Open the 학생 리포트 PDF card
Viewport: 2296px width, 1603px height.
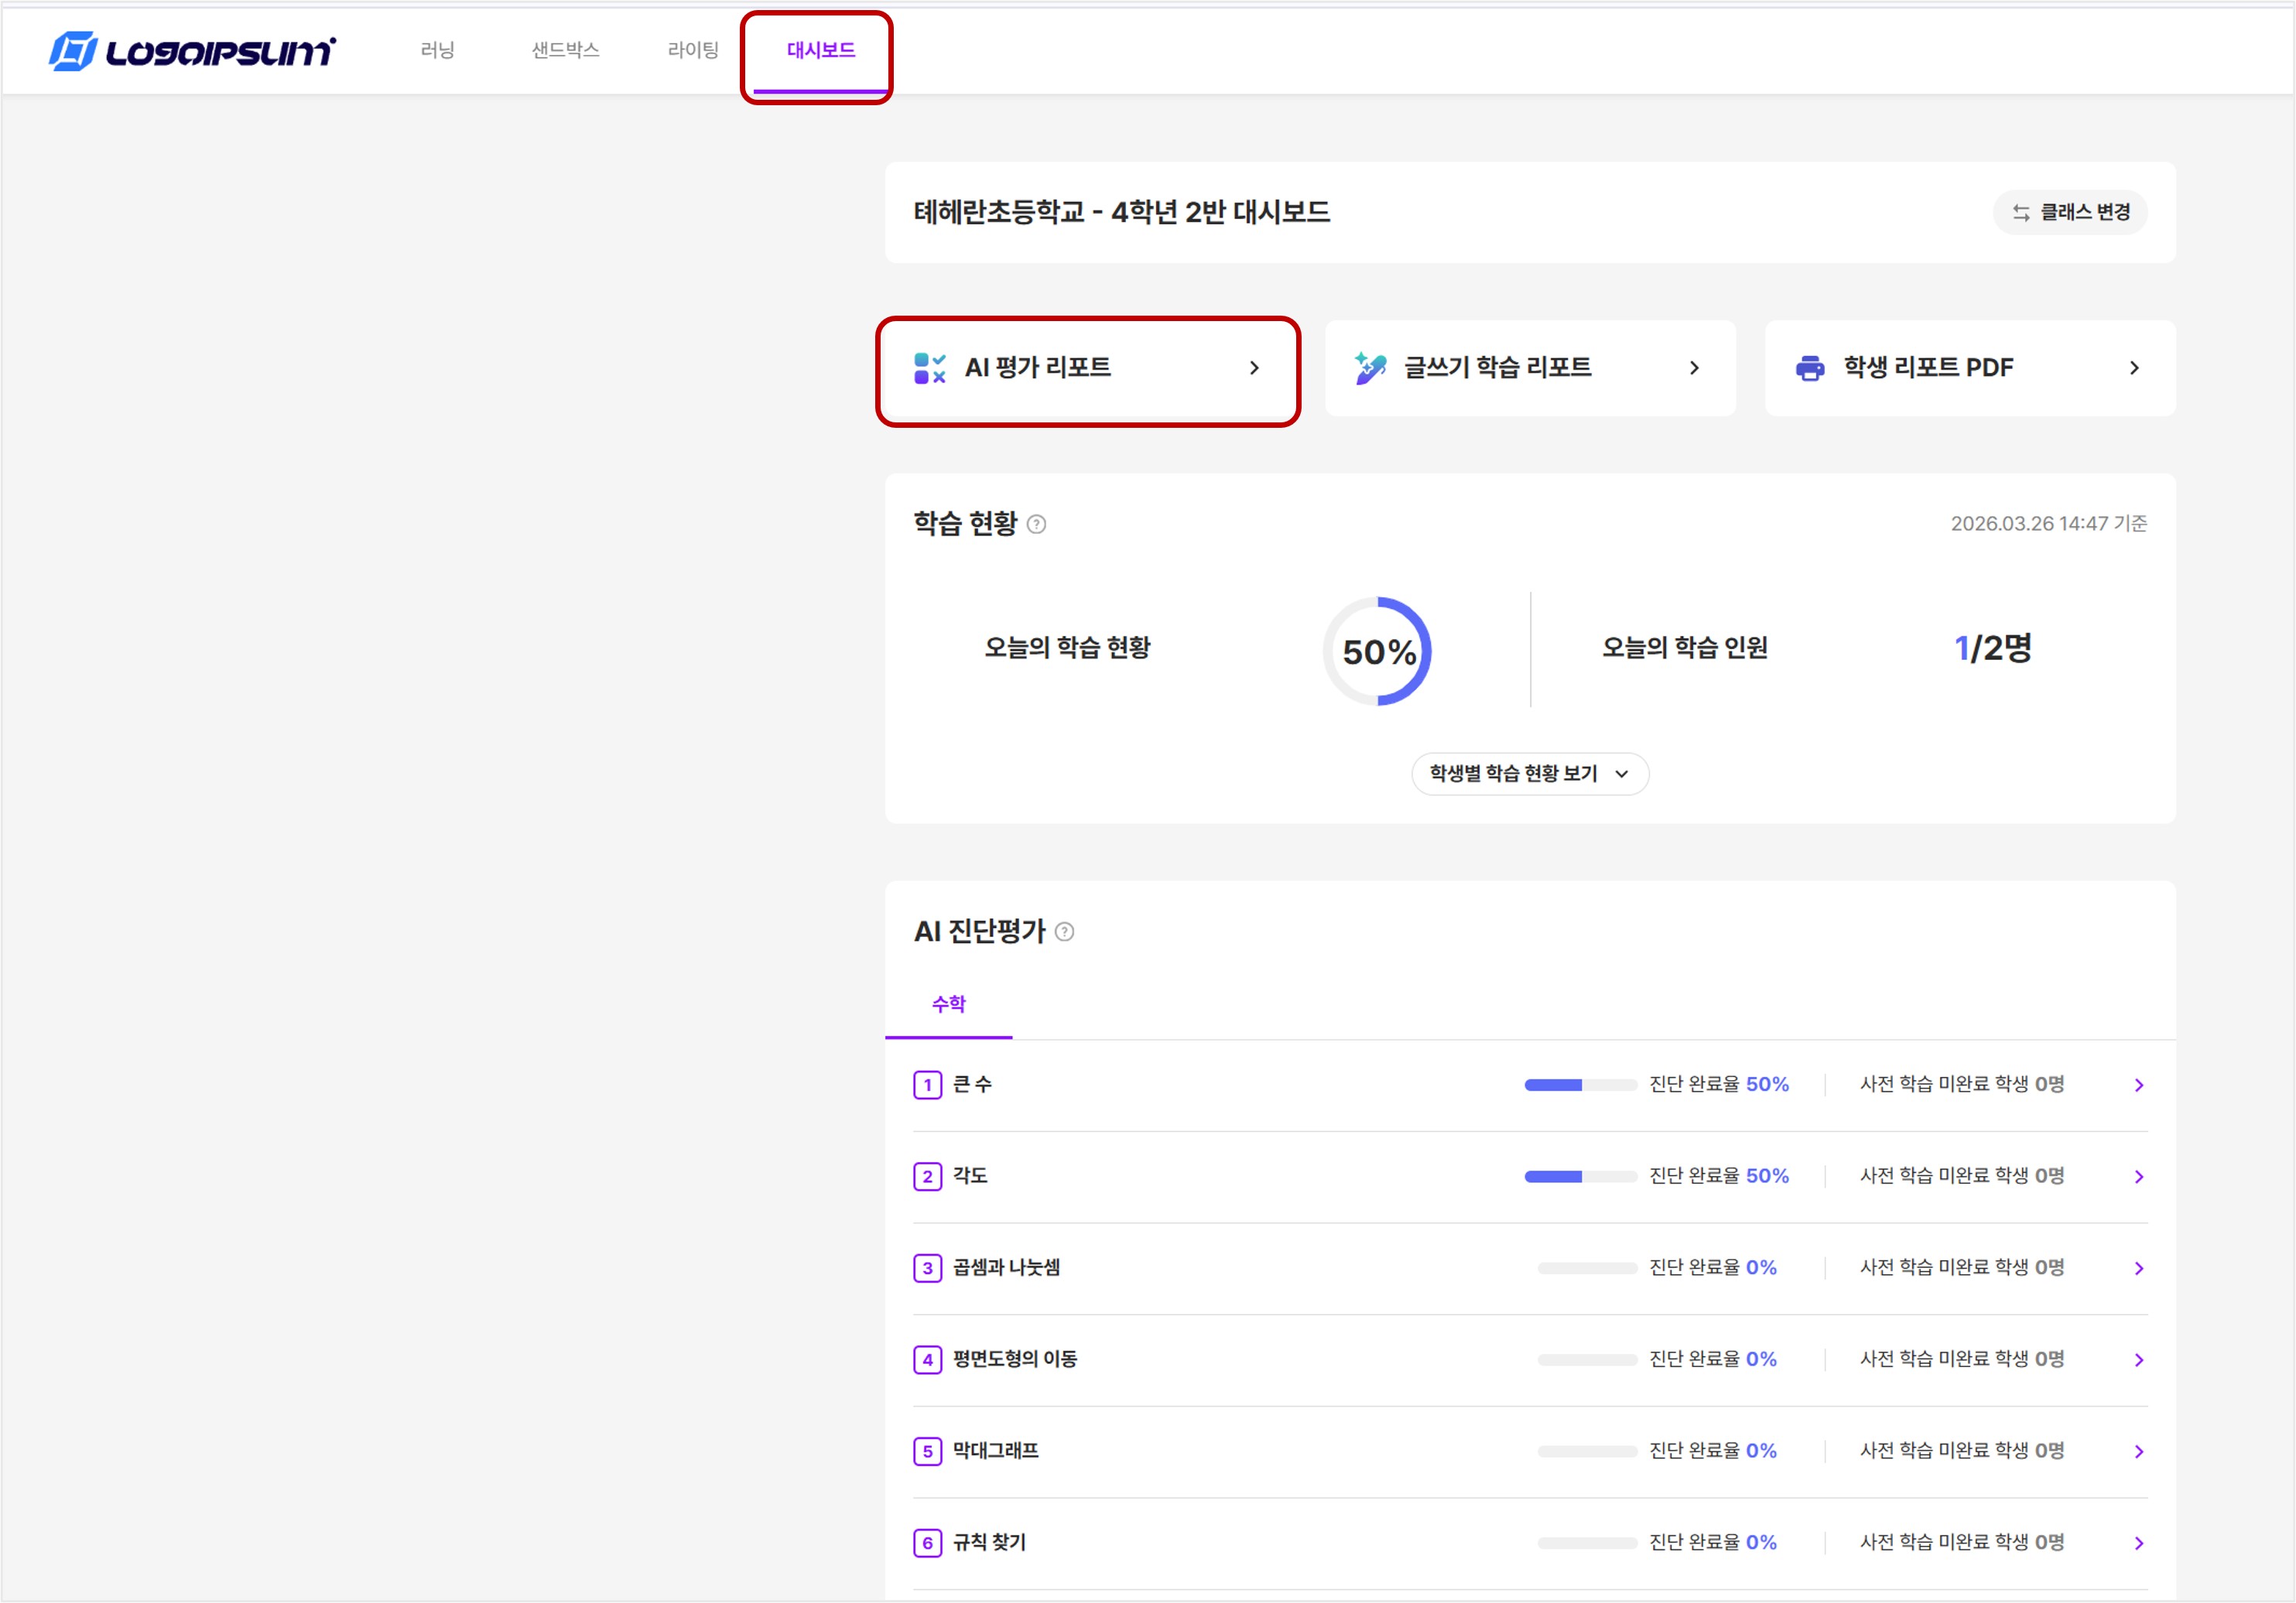point(1970,368)
